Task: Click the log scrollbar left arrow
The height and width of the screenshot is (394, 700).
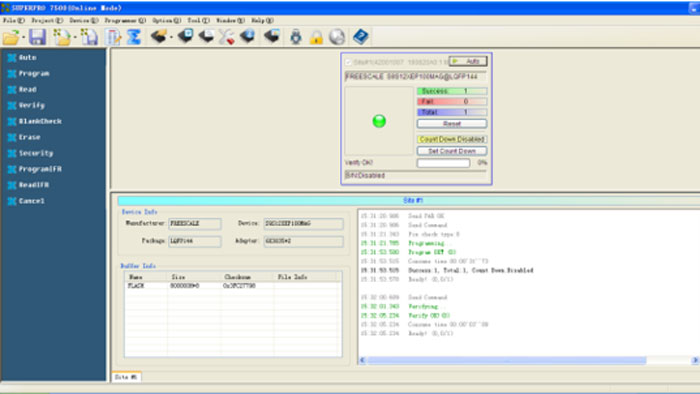Action: pyautogui.click(x=362, y=360)
